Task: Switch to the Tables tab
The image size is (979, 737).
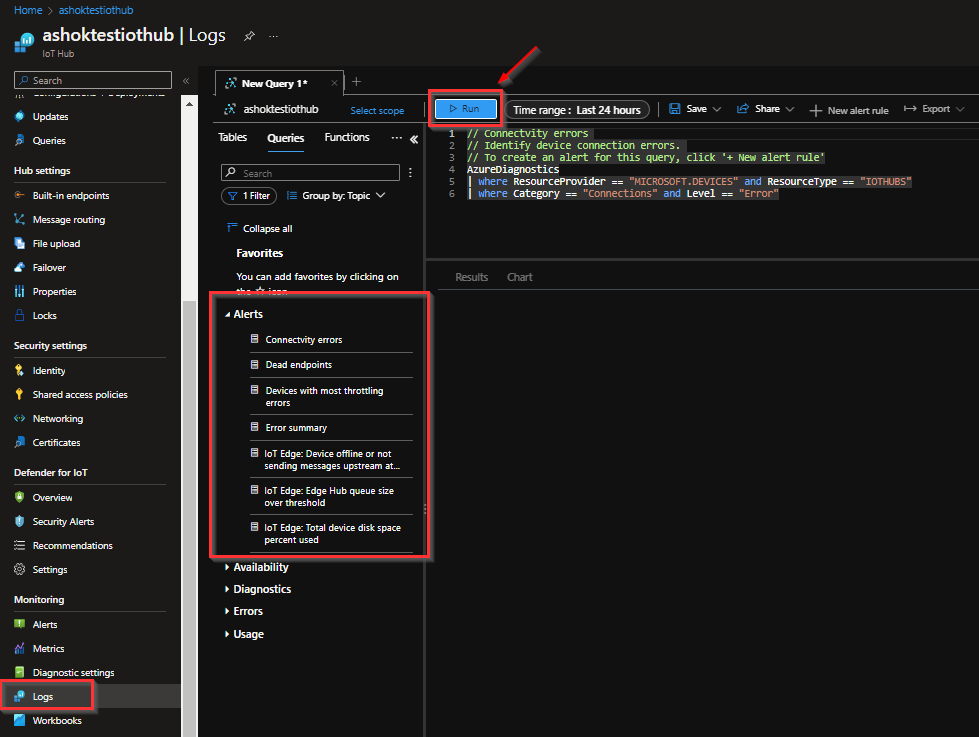Action: 232,137
